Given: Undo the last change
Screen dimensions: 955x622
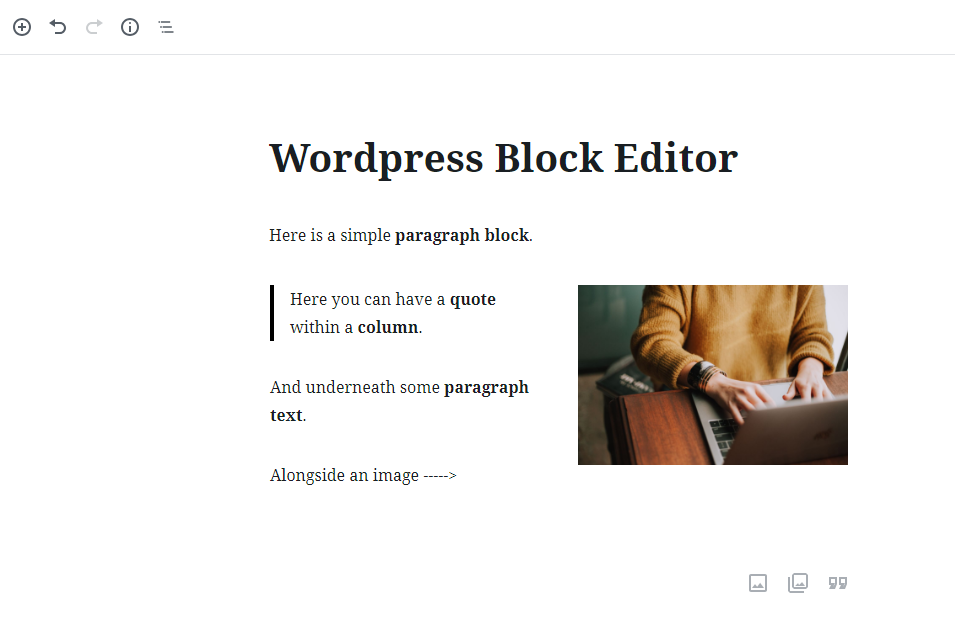Looking at the screenshot, I should (x=58, y=27).
